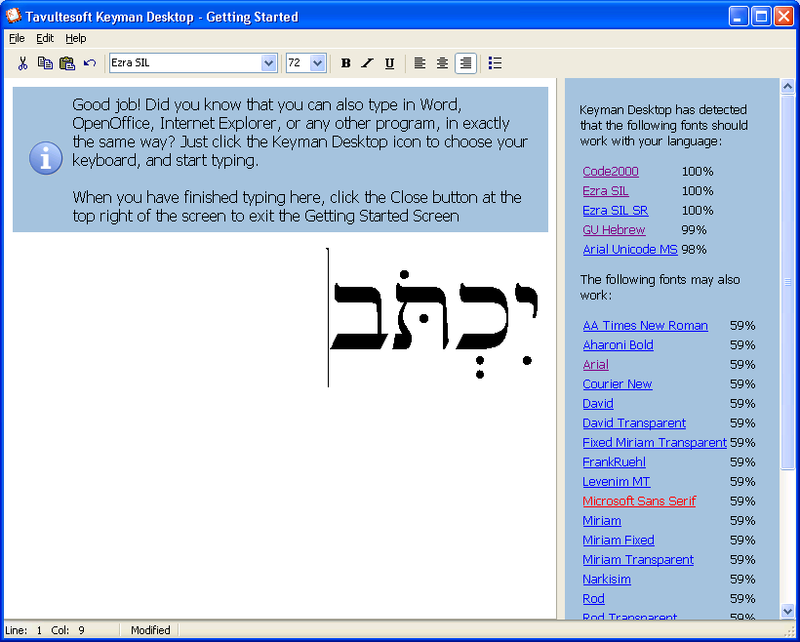
Task: Click the Undo arrow icon
Action: coord(90,63)
